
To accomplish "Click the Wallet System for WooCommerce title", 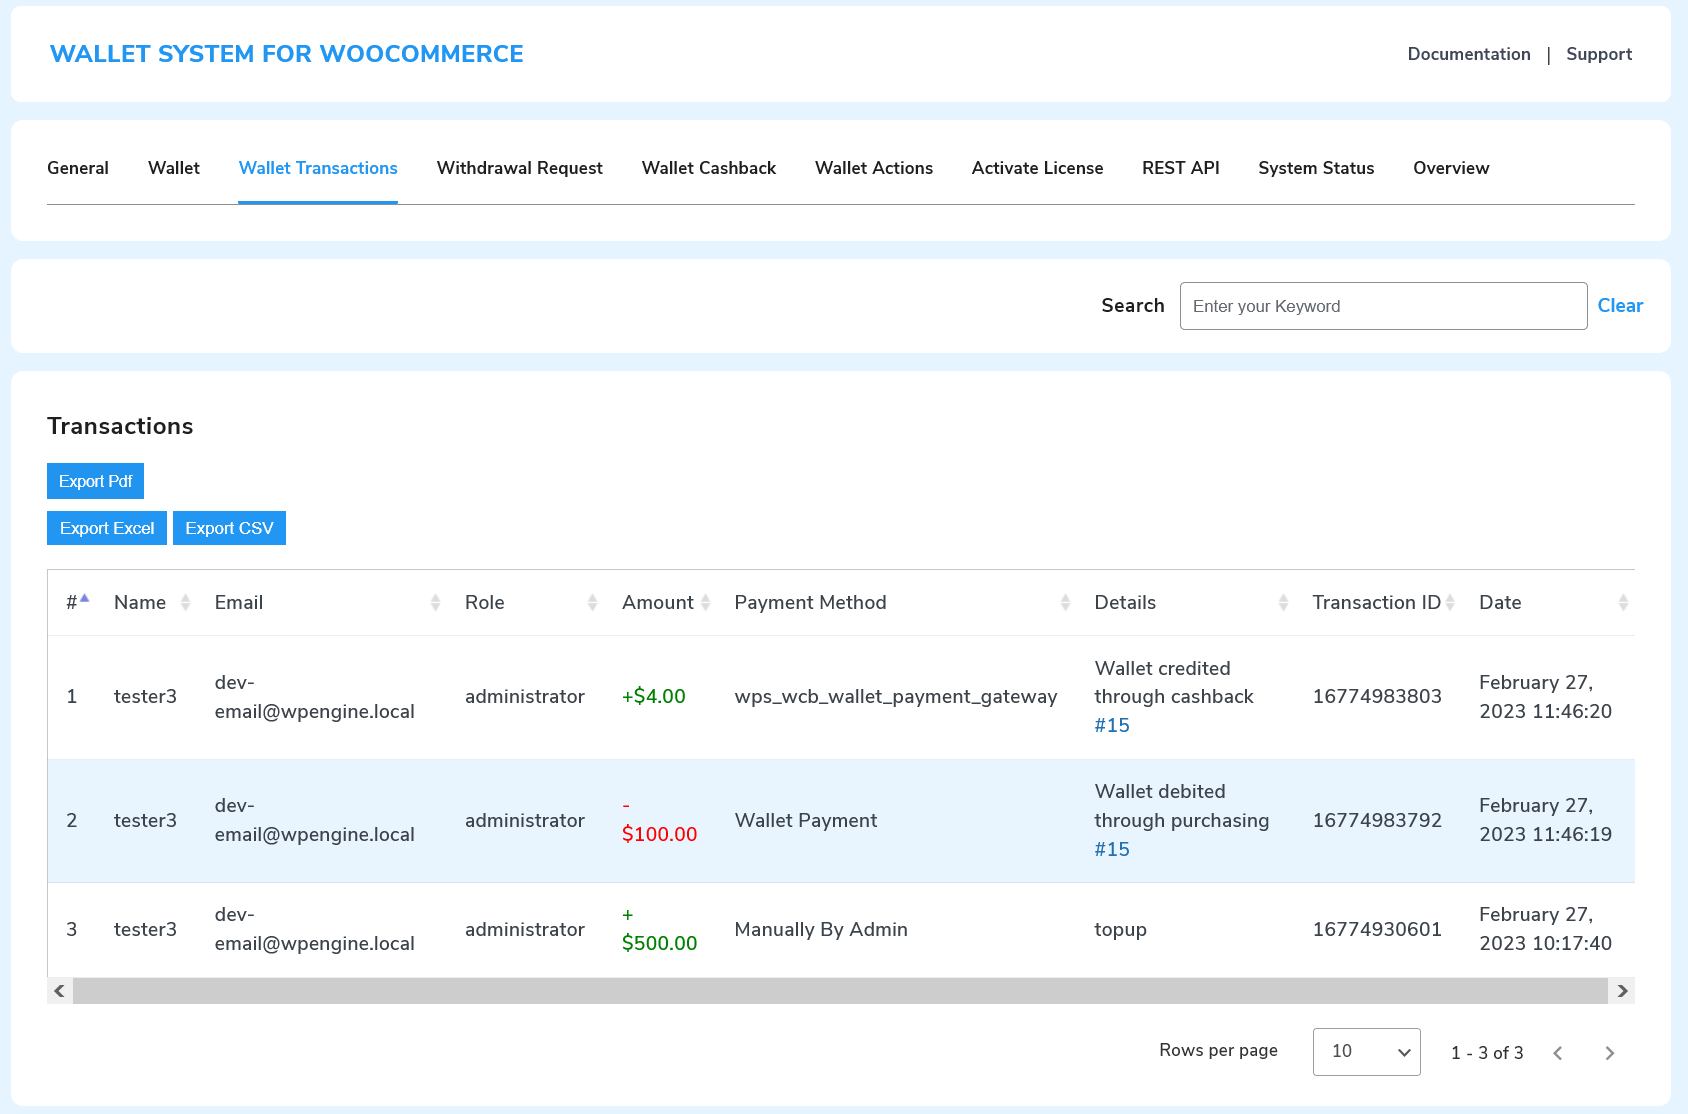I will tap(287, 54).
